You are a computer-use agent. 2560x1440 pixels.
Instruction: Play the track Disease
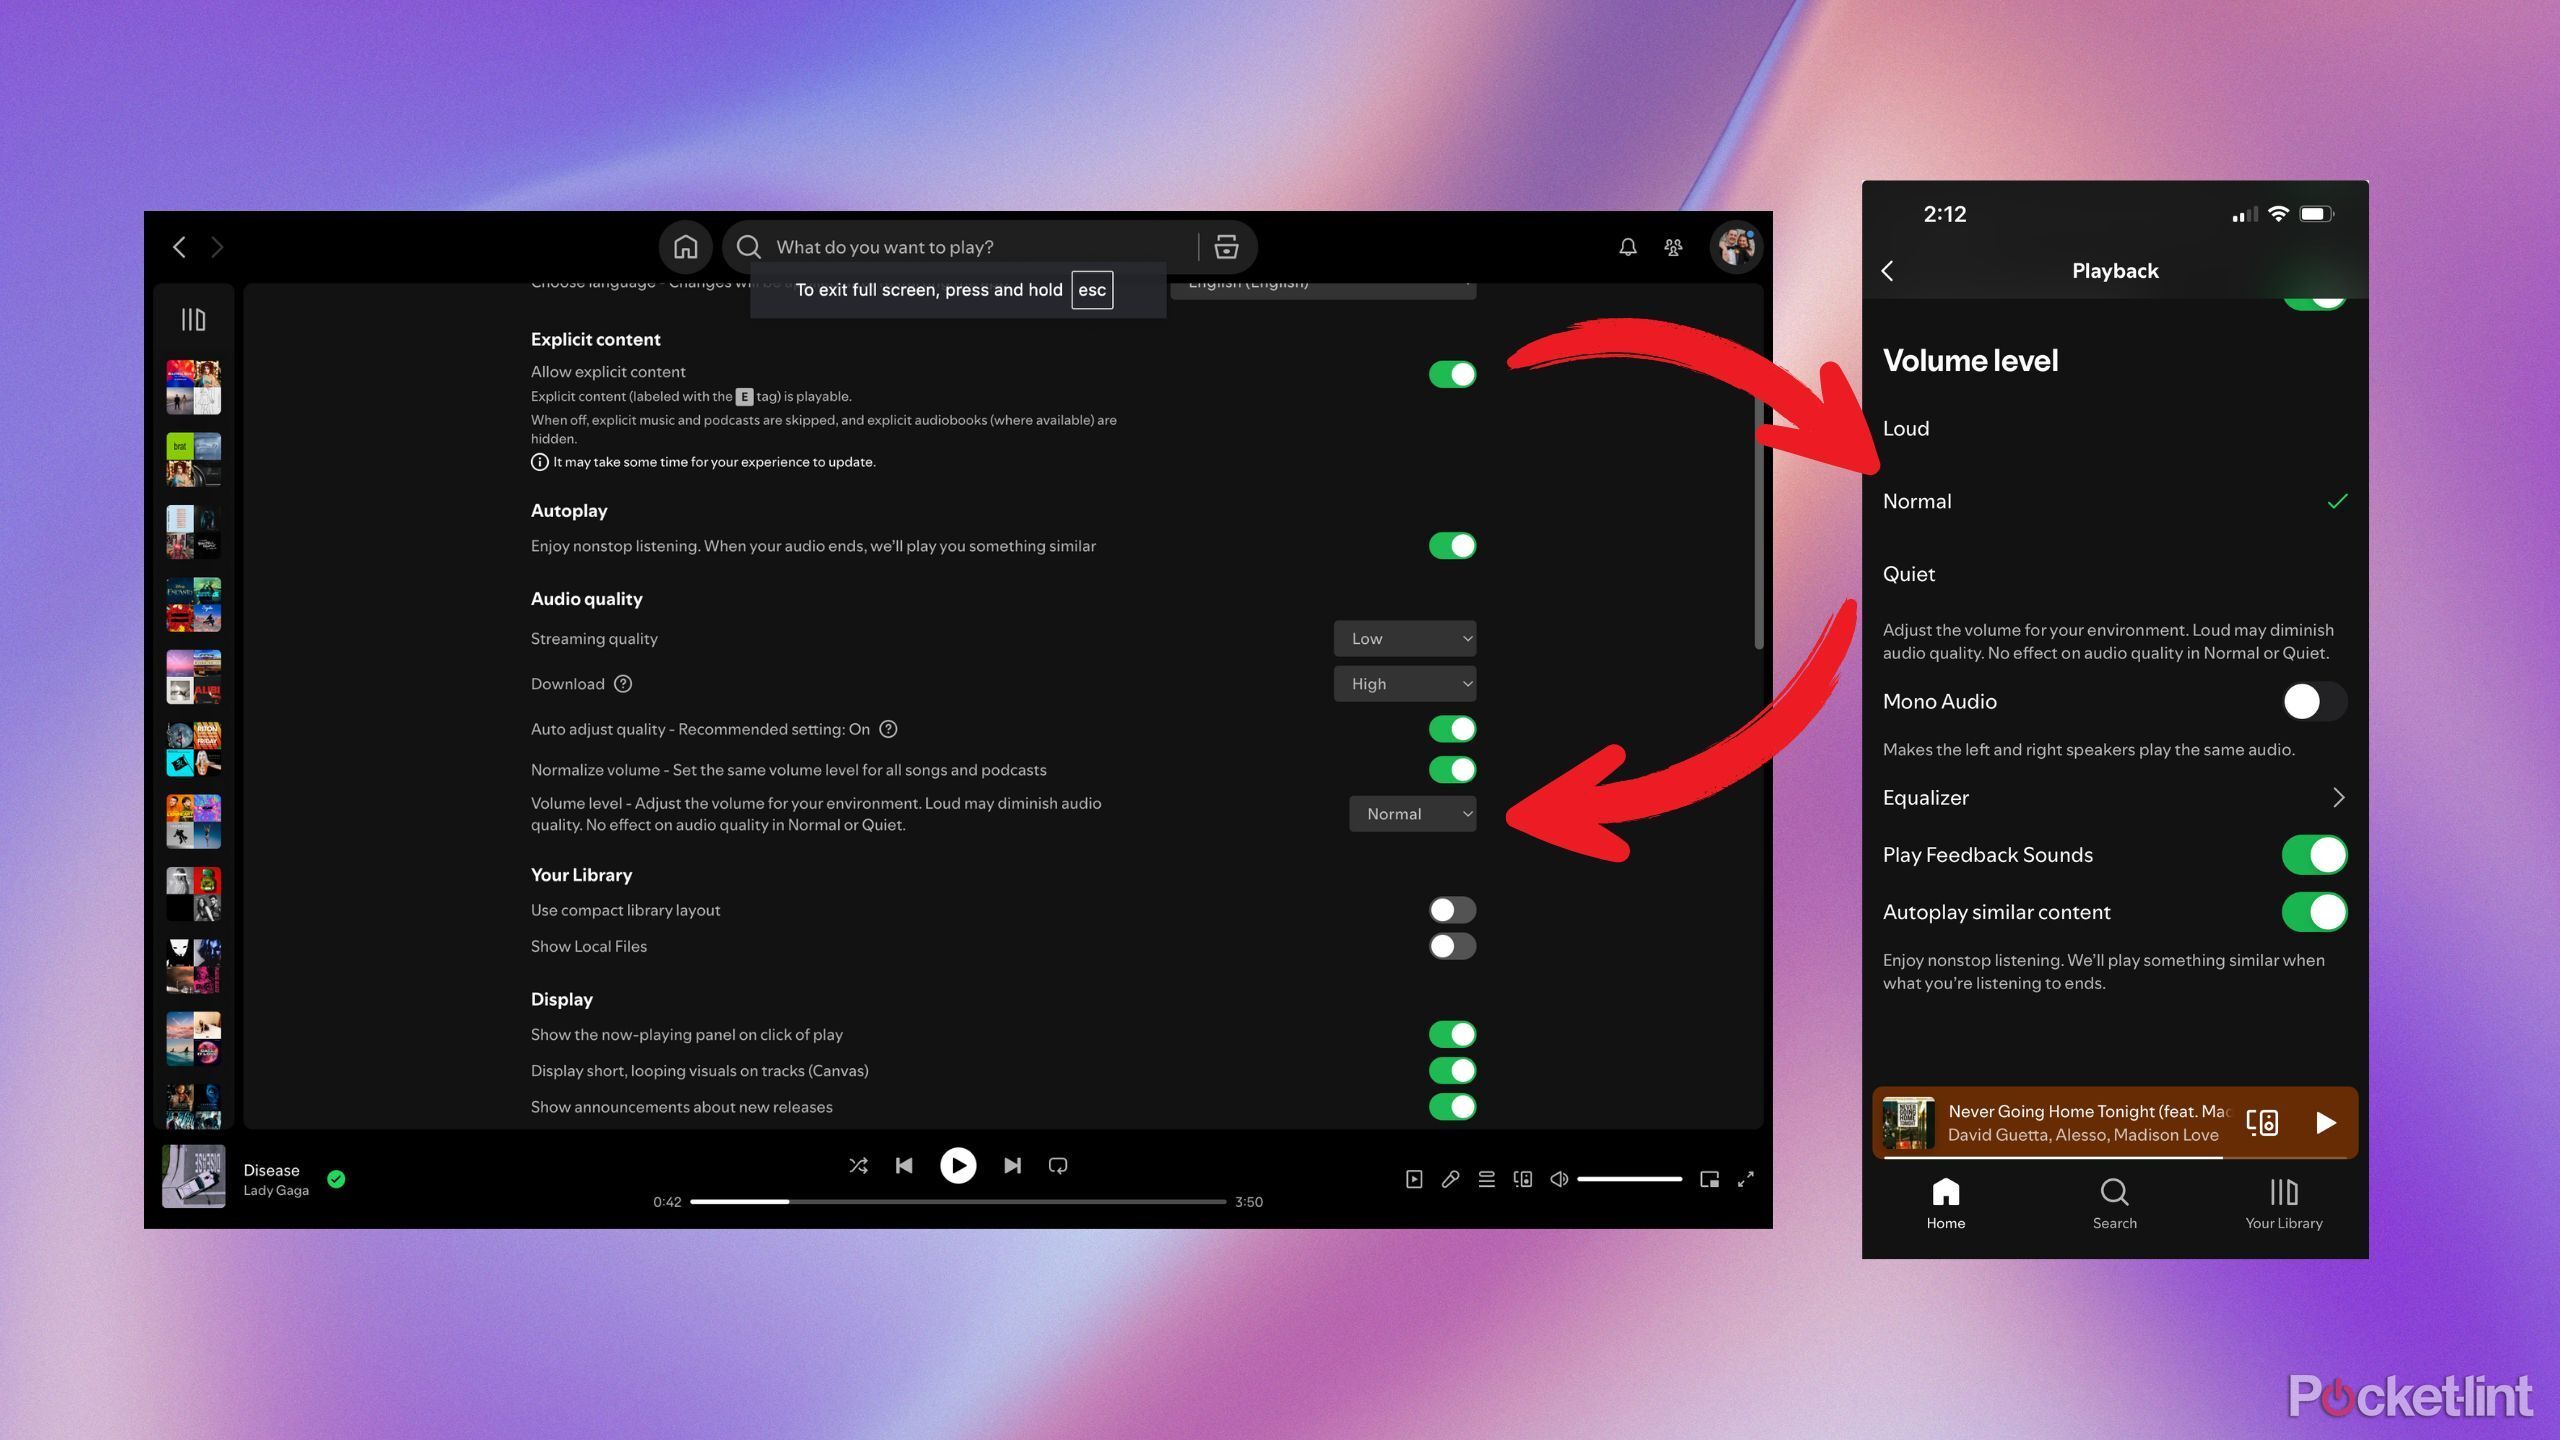pos(958,1165)
